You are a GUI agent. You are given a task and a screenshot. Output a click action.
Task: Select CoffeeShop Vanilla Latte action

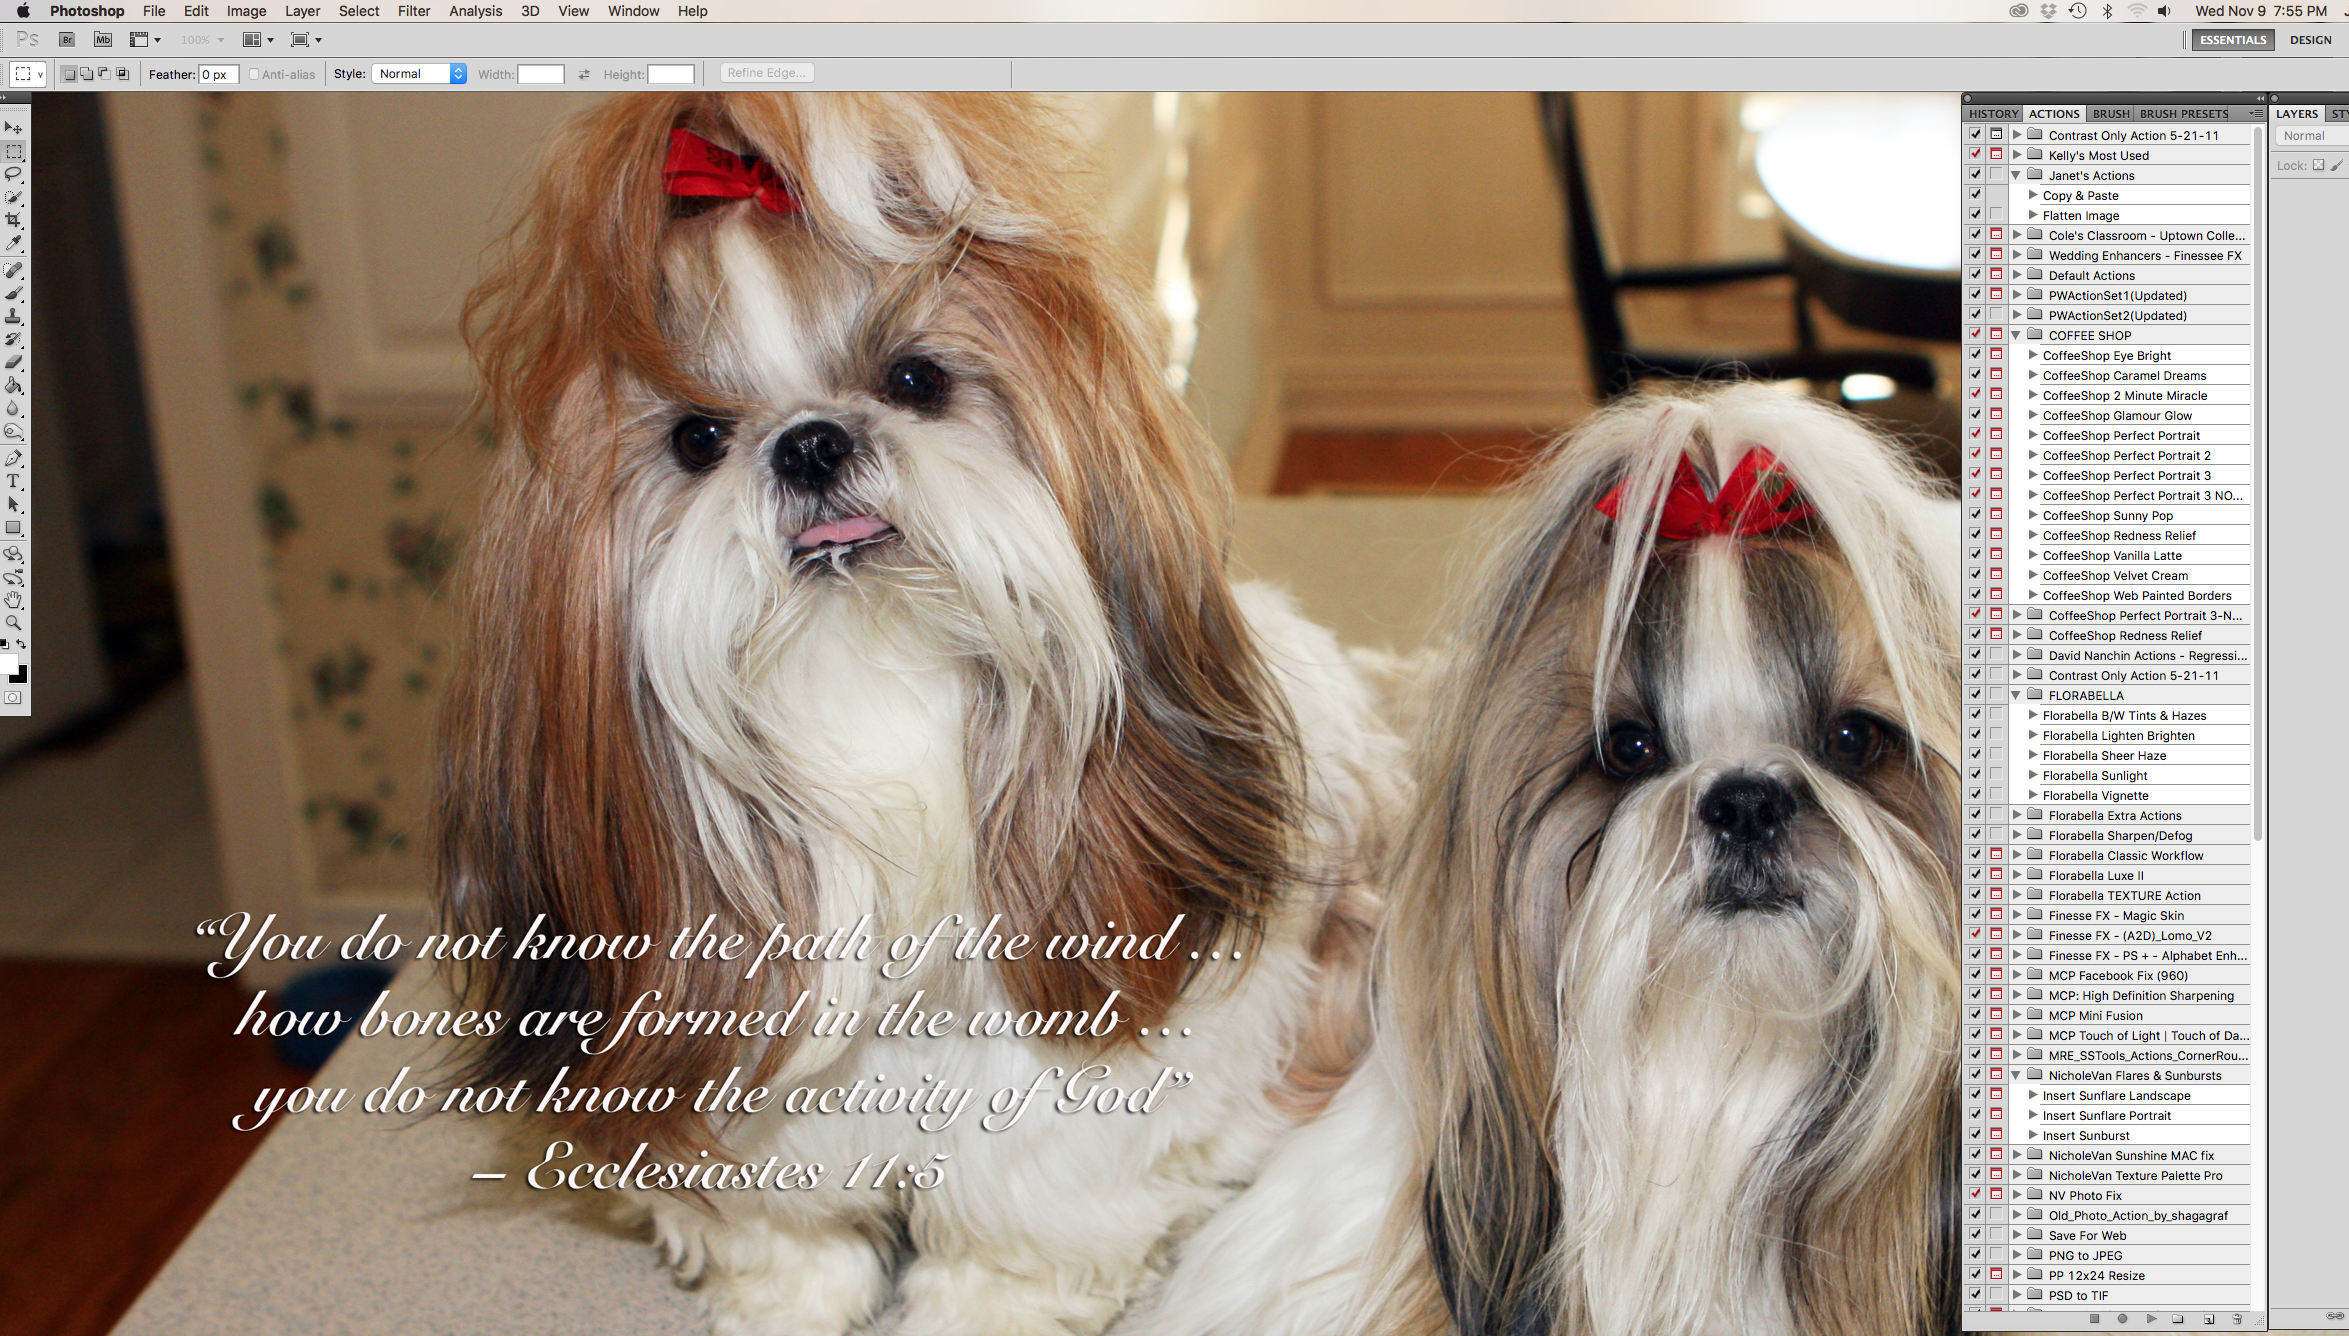pos(2112,555)
